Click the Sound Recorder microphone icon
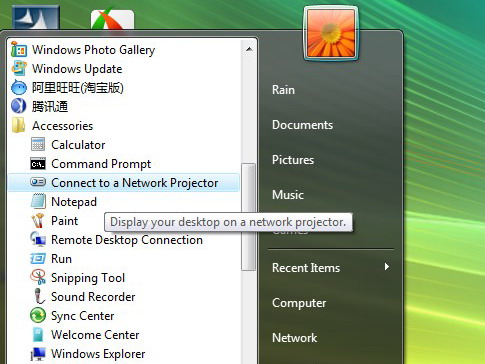The height and width of the screenshot is (364, 485). [39, 296]
